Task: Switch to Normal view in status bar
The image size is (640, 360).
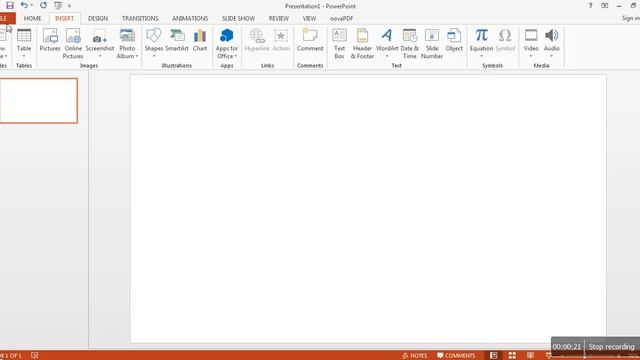Action: point(493,356)
